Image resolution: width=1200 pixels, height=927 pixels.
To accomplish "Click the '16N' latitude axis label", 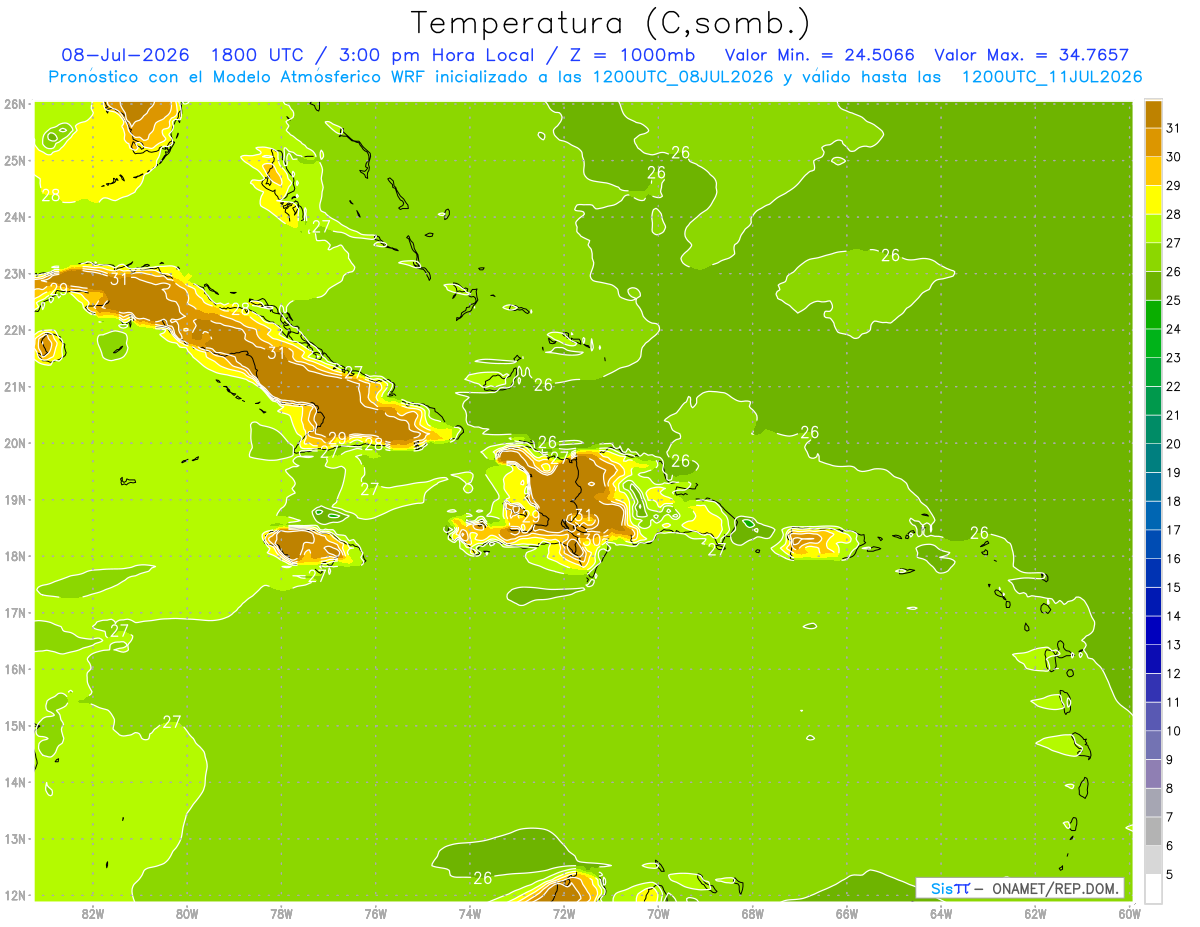I will click(x=14, y=669).
